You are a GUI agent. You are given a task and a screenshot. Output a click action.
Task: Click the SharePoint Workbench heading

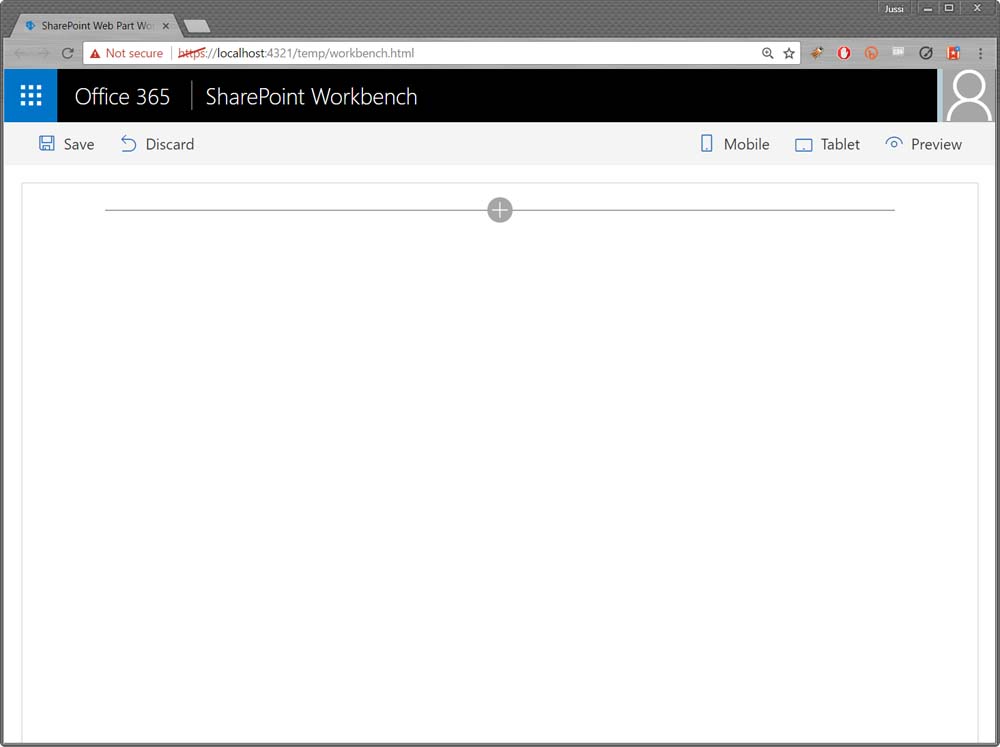311,96
